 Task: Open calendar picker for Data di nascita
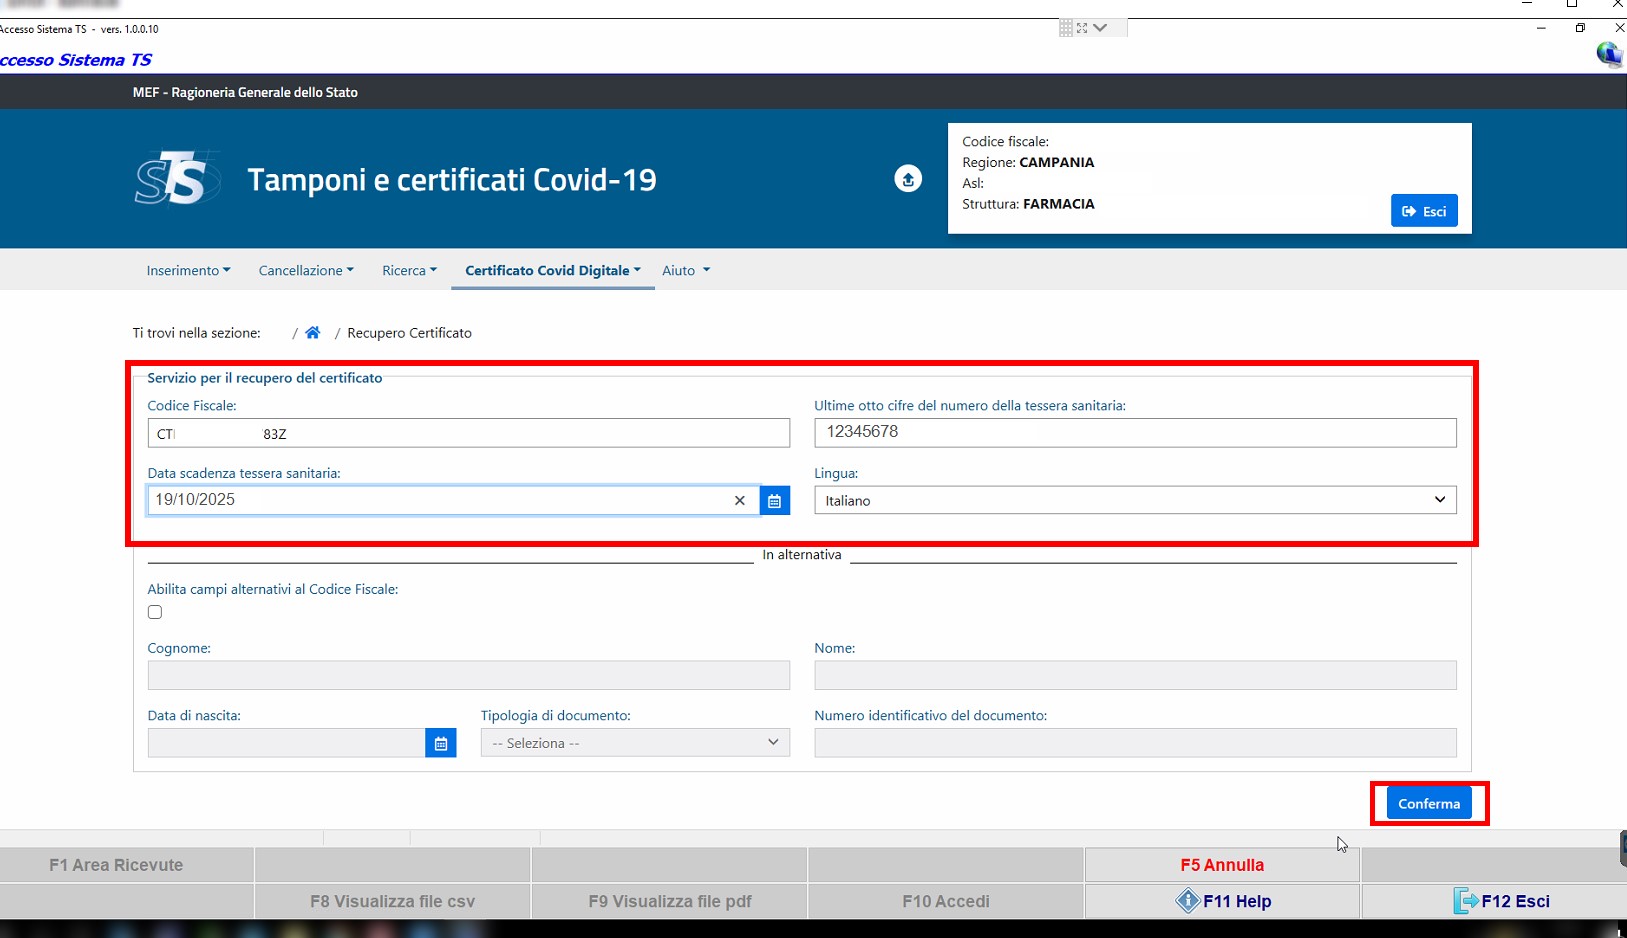(x=440, y=743)
